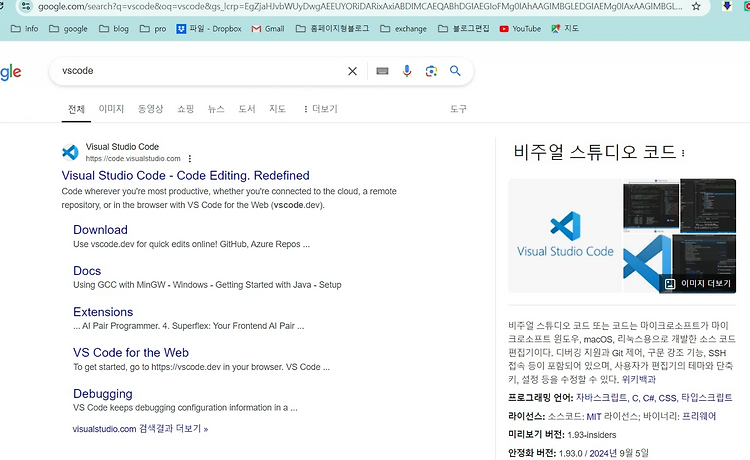This screenshot has height=460, width=750.
Task: Click the 2024년 release date link
Action: click(603, 453)
